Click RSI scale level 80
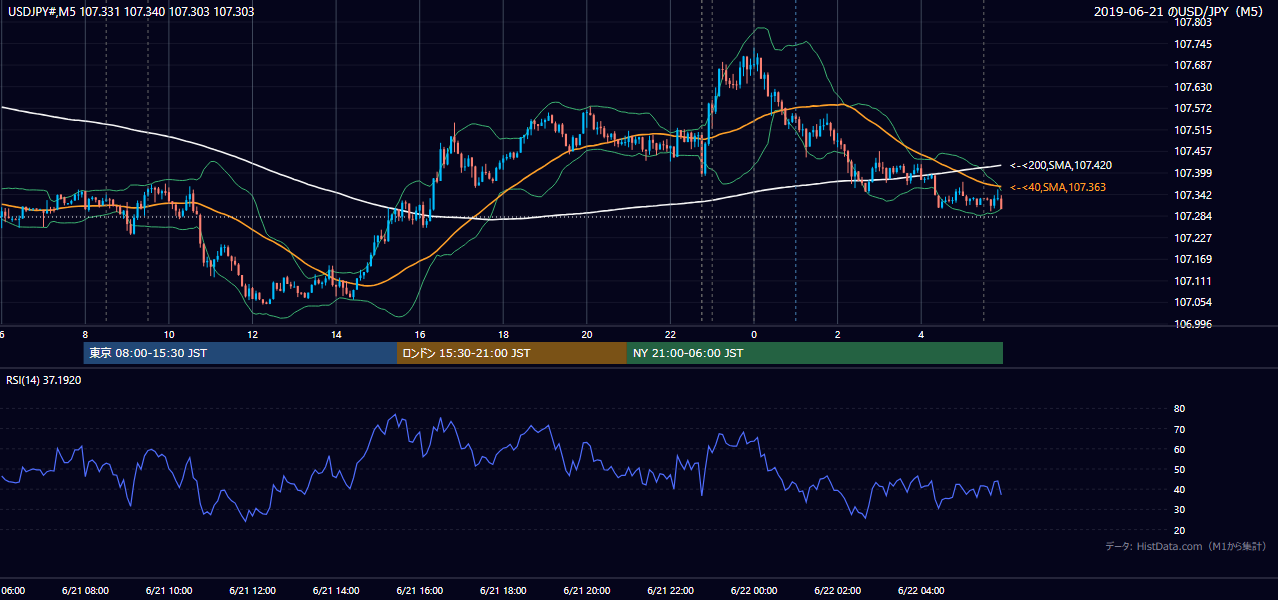Screen dimensions: 1278x600 pyautogui.click(x=1179, y=409)
